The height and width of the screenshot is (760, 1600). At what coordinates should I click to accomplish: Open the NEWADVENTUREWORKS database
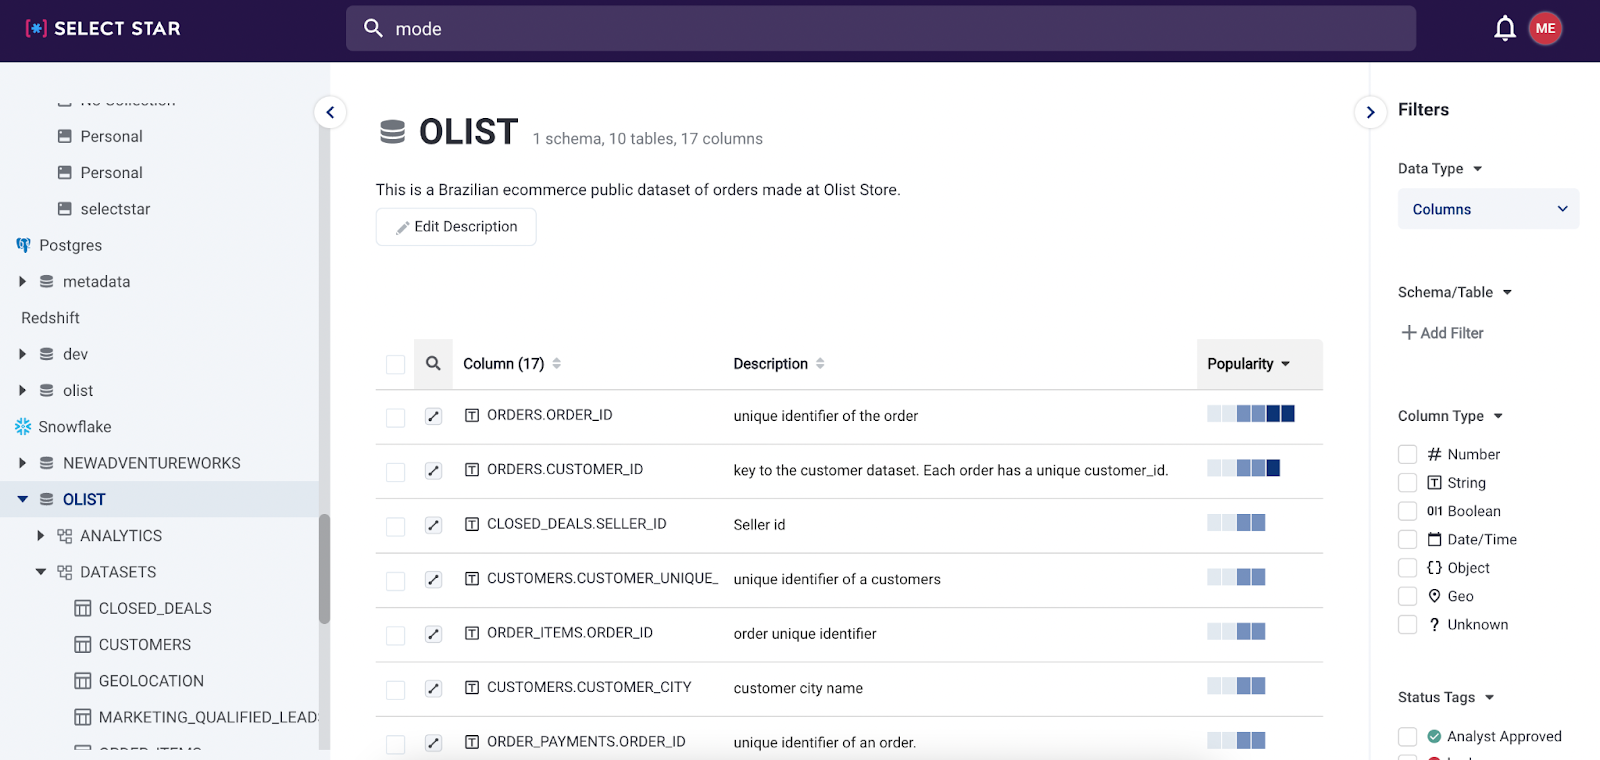click(152, 463)
